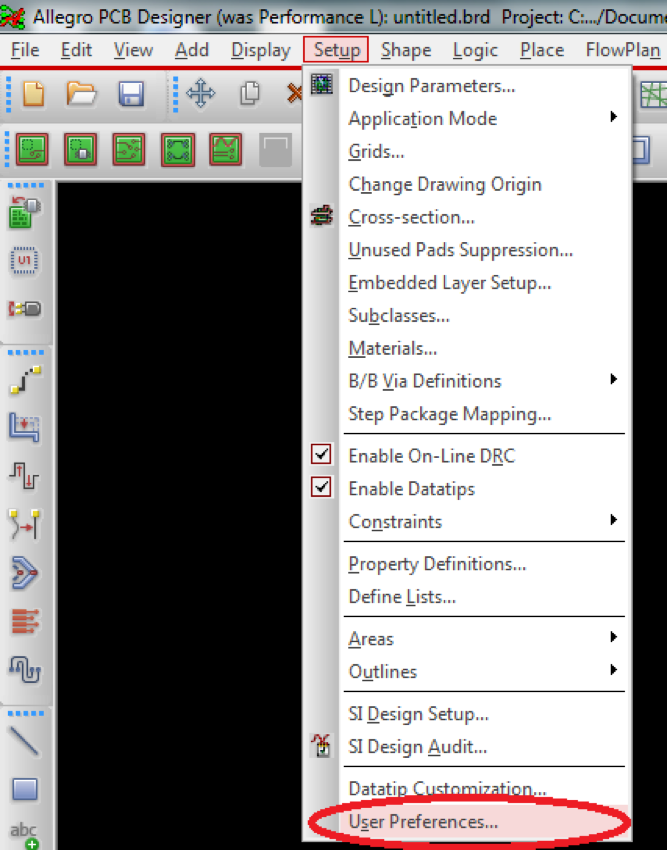Click the yellow-dot pin routing icon
The height and width of the screenshot is (850, 667).
point(24,524)
